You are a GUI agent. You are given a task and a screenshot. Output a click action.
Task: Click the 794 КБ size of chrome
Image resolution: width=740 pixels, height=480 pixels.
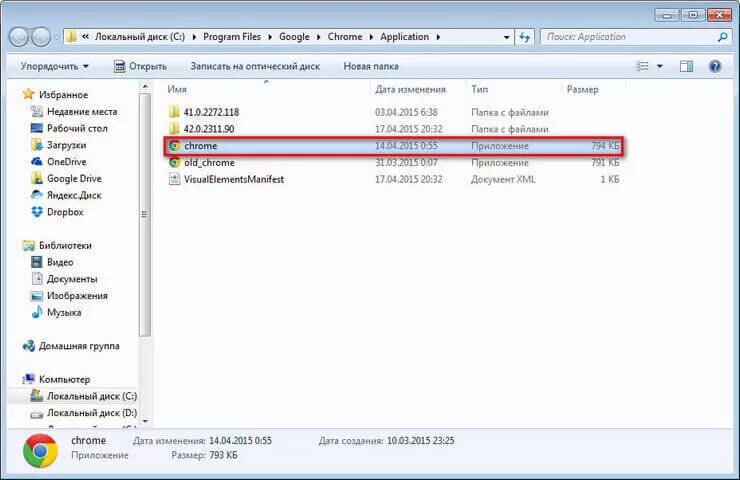click(x=605, y=146)
